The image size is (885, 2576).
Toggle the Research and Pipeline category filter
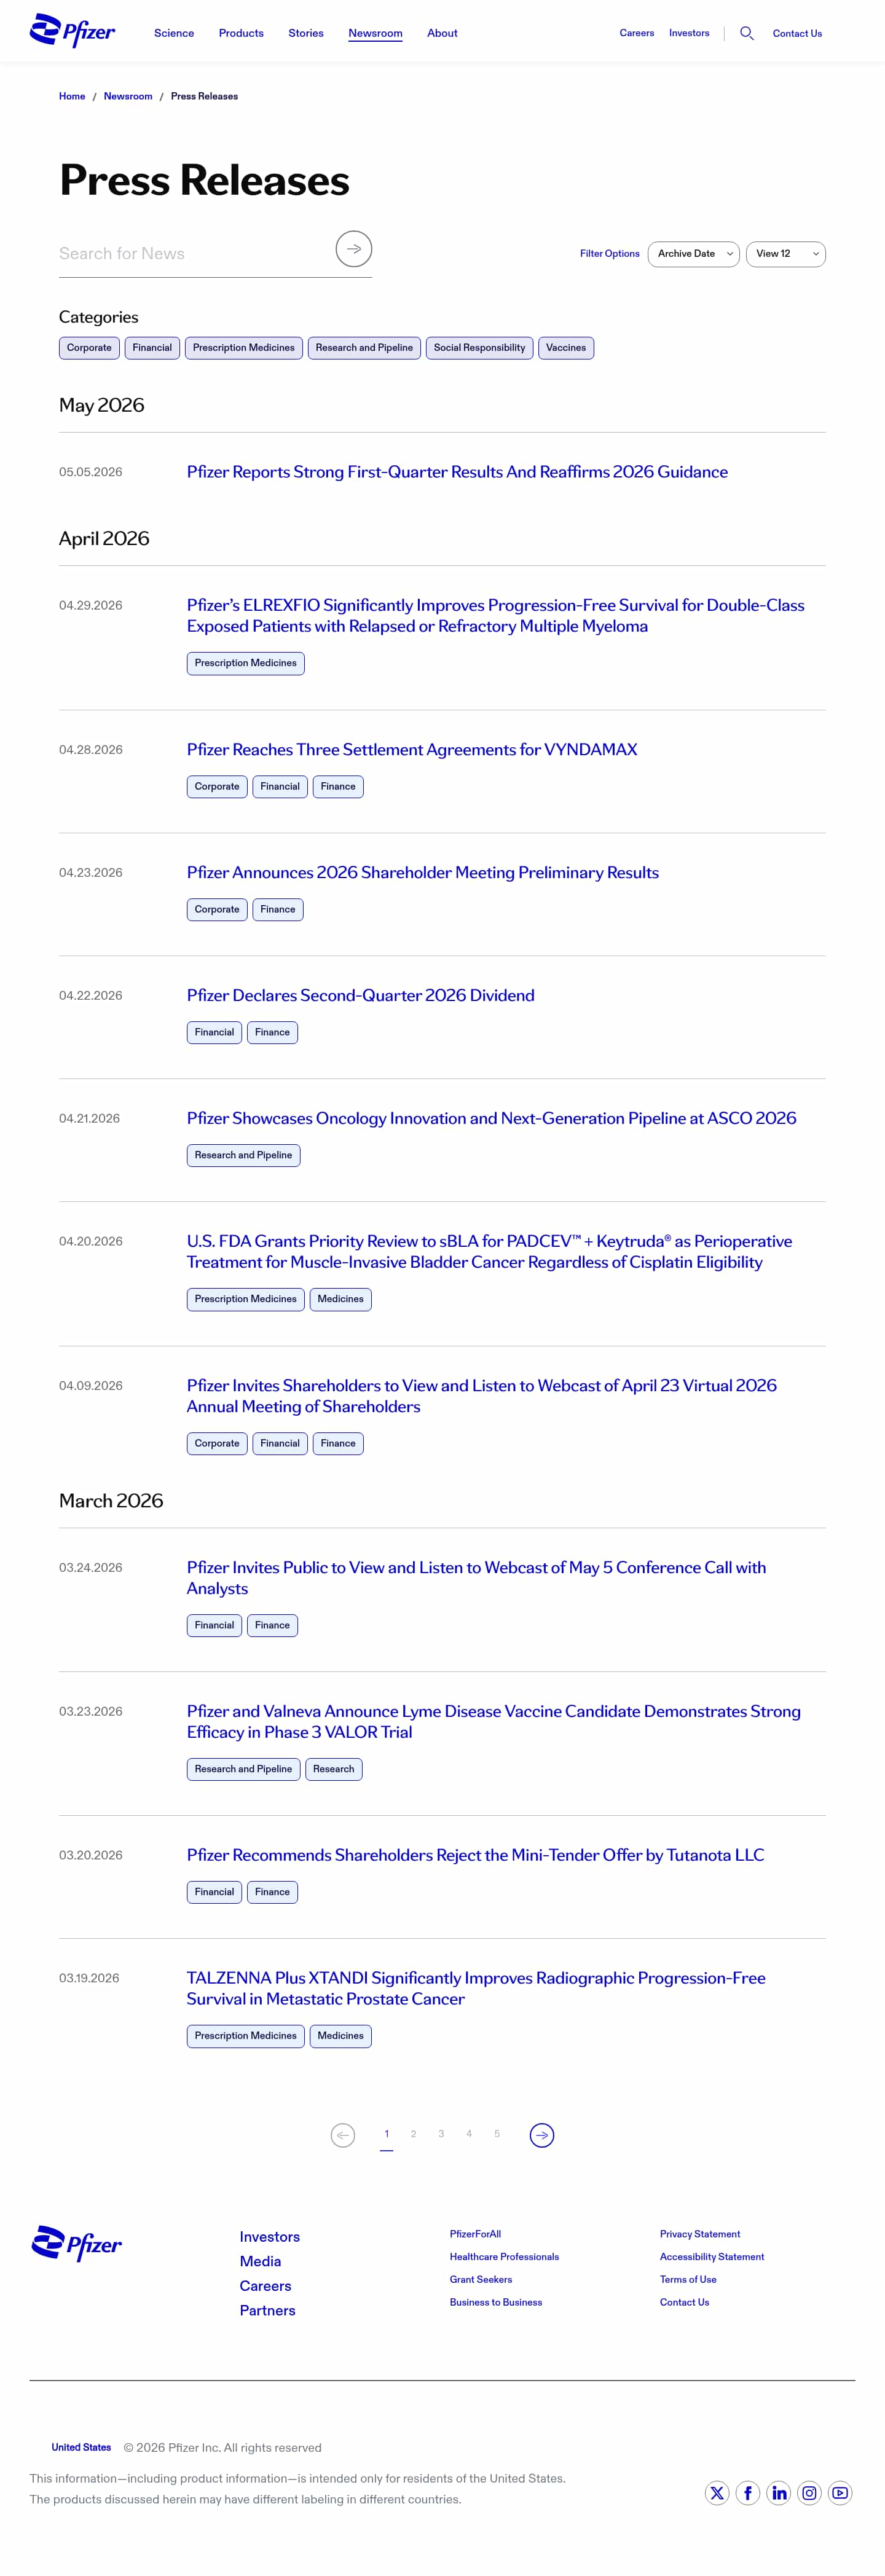pos(364,348)
